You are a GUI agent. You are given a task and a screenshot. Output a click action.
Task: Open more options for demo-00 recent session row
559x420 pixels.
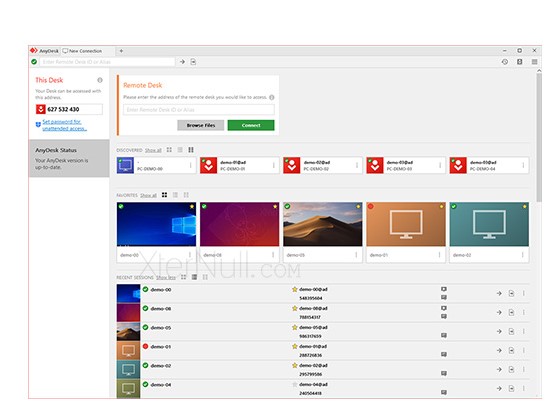[x=524, y=293]
